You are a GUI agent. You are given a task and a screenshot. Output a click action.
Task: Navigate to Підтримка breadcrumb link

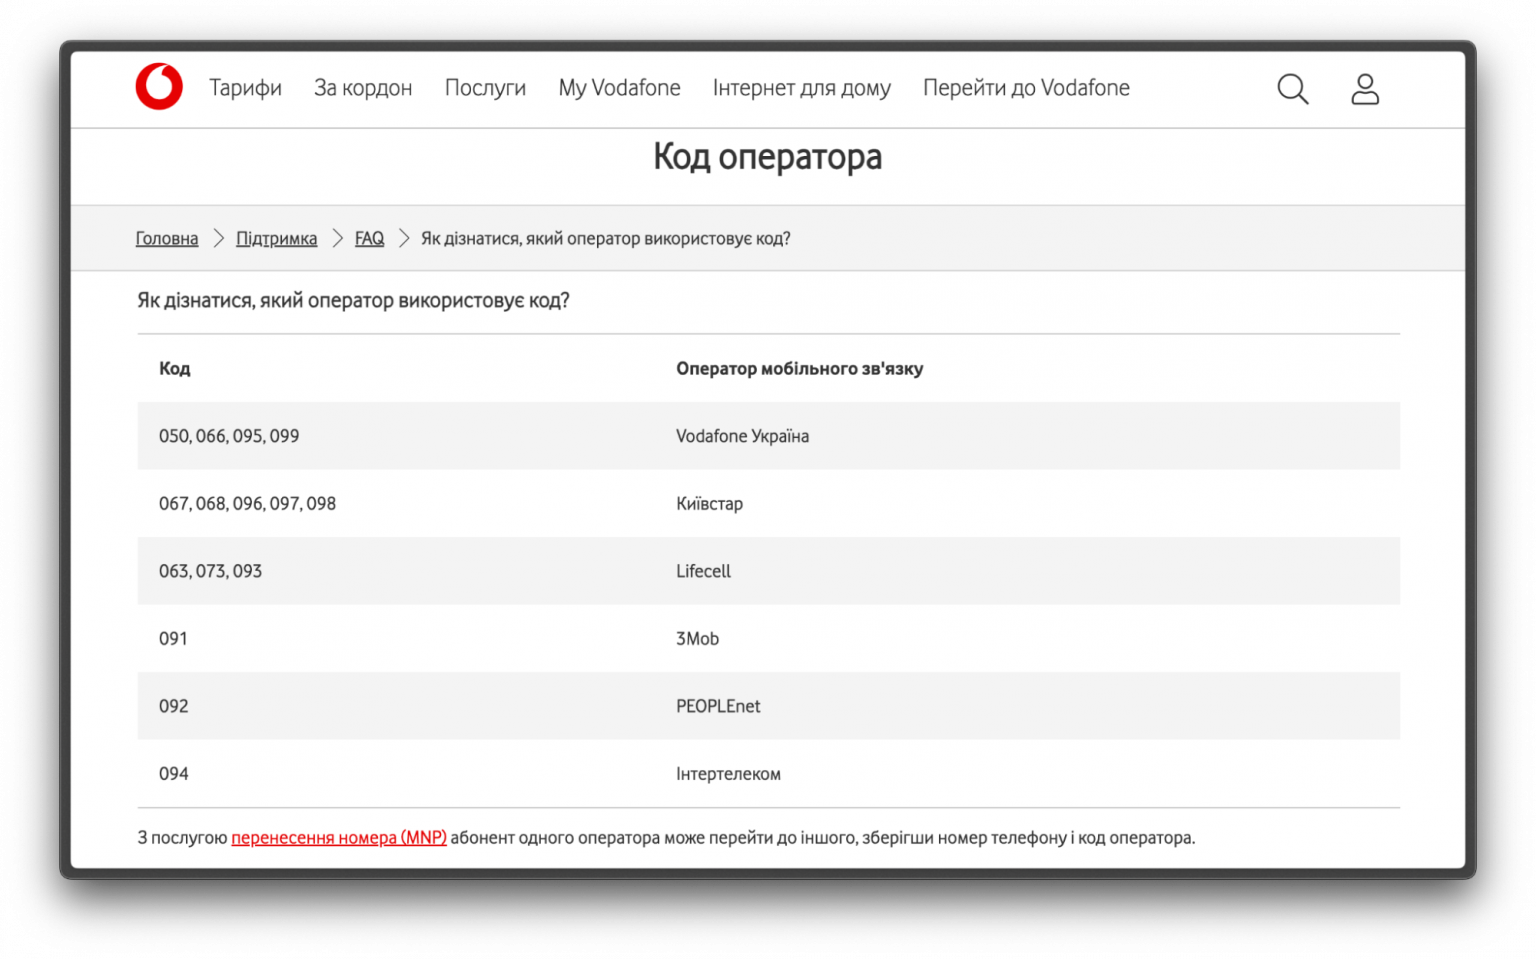point(276,239)
